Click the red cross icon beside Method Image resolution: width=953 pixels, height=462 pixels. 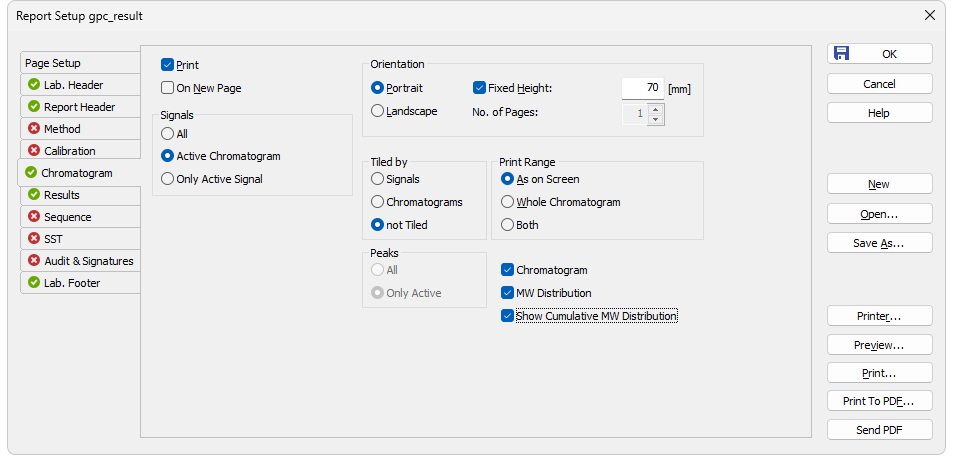34,128
